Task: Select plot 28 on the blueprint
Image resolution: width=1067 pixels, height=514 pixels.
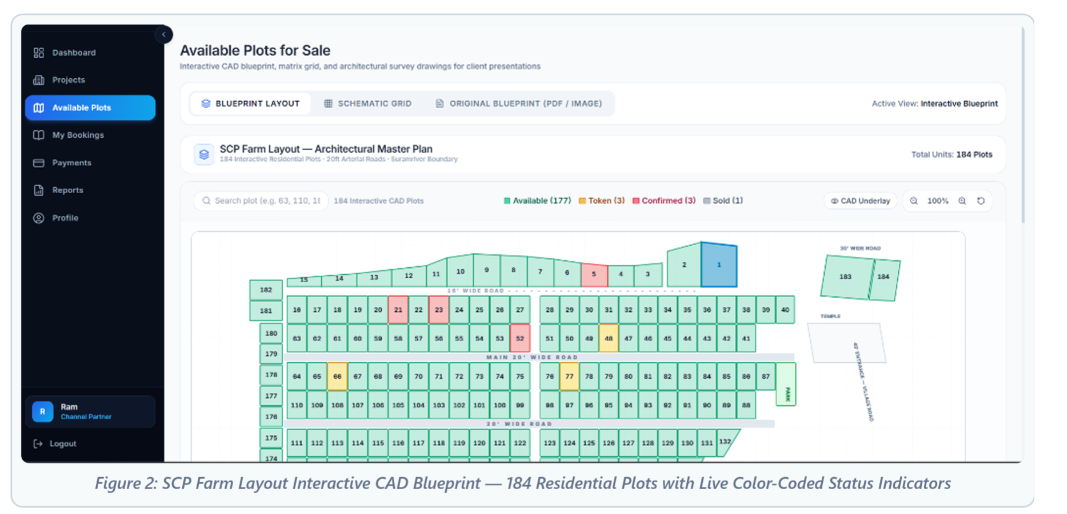Action: click(549, 309)
